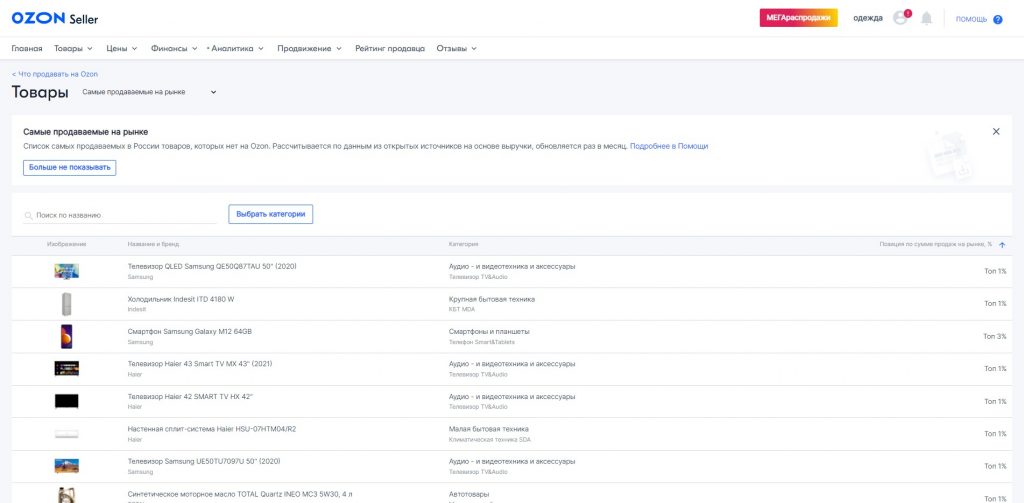This screenshot has width=1024, height=503.
Task: Click the Indesit refrigerator product image
Action: [x=66, y=304]
